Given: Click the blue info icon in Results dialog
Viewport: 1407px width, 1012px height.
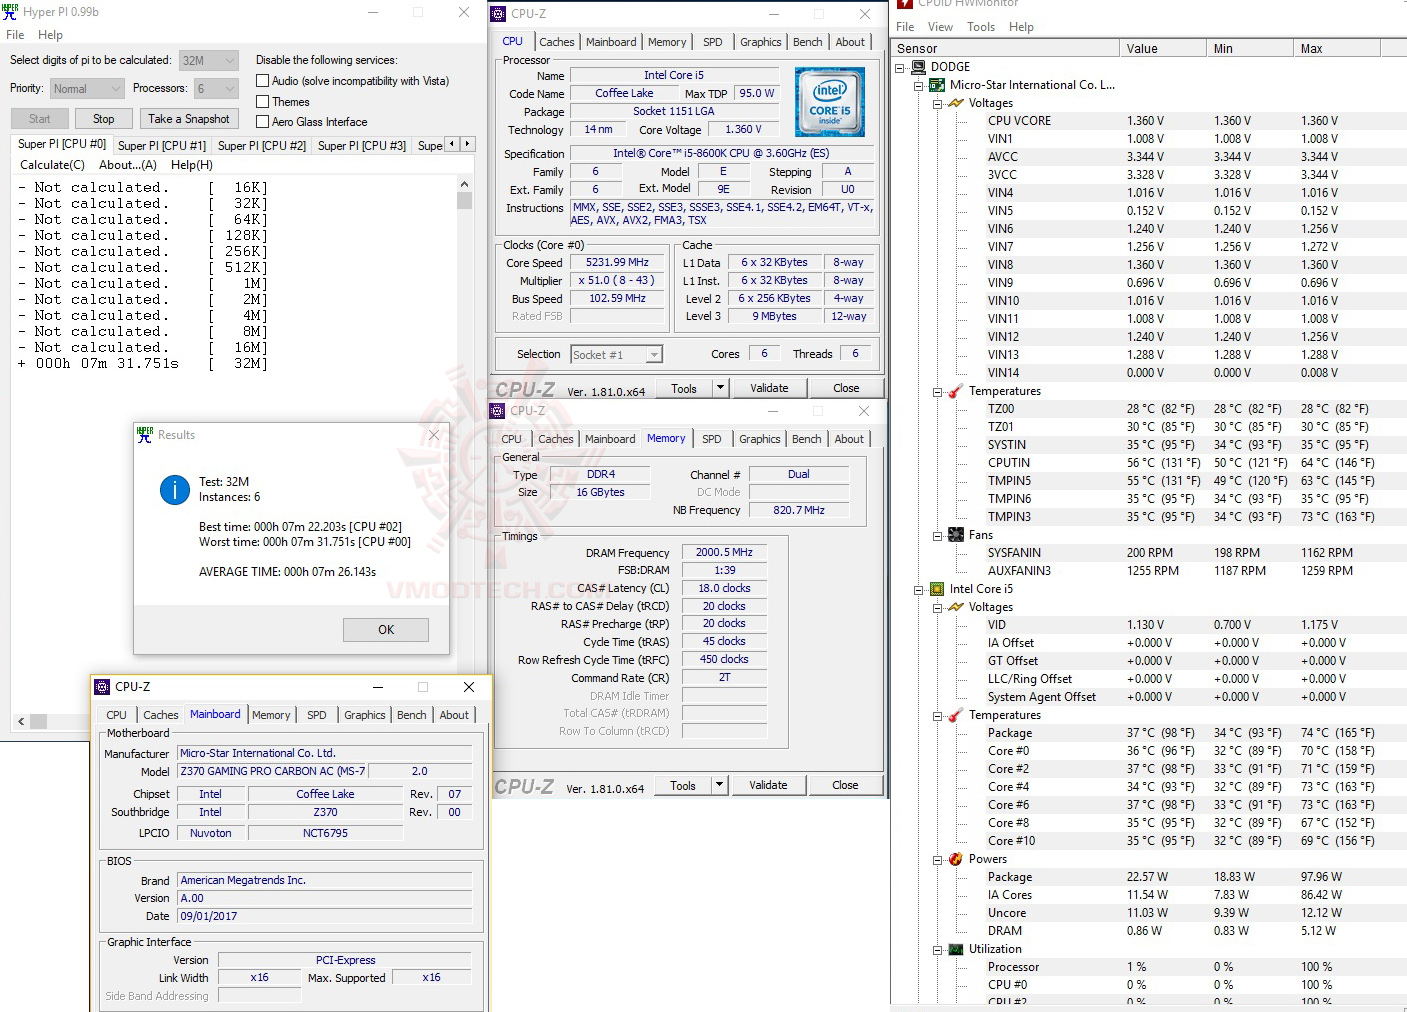Looking at the screenshot, I should [x=173, y=490].
